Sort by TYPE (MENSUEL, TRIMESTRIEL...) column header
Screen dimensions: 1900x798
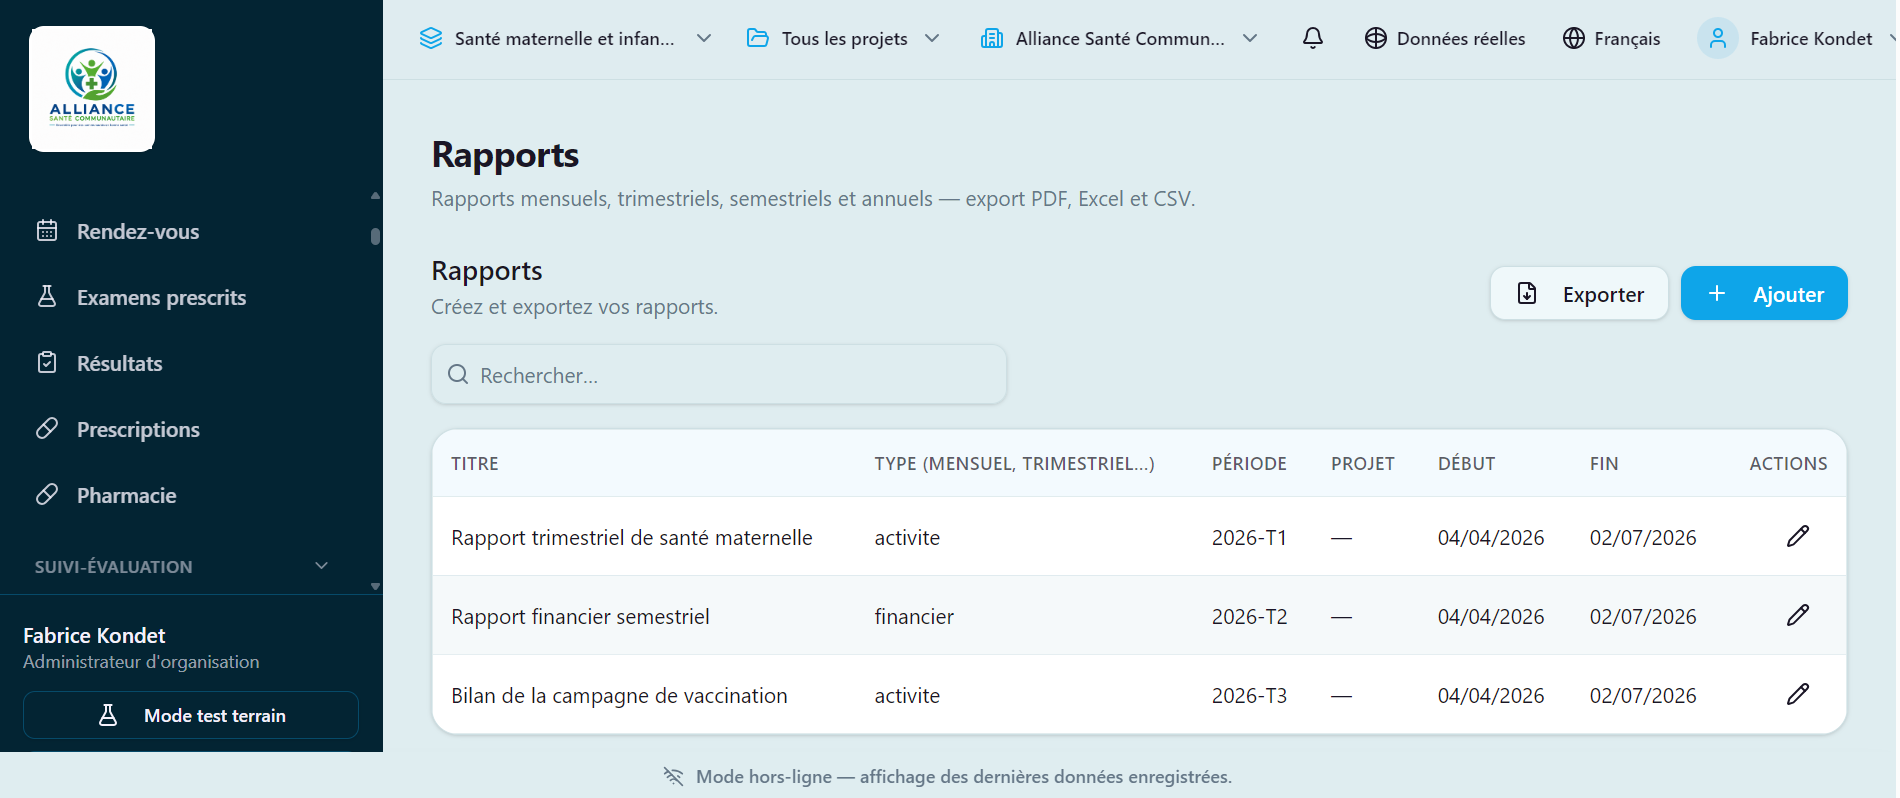[x=1014, y=463]
